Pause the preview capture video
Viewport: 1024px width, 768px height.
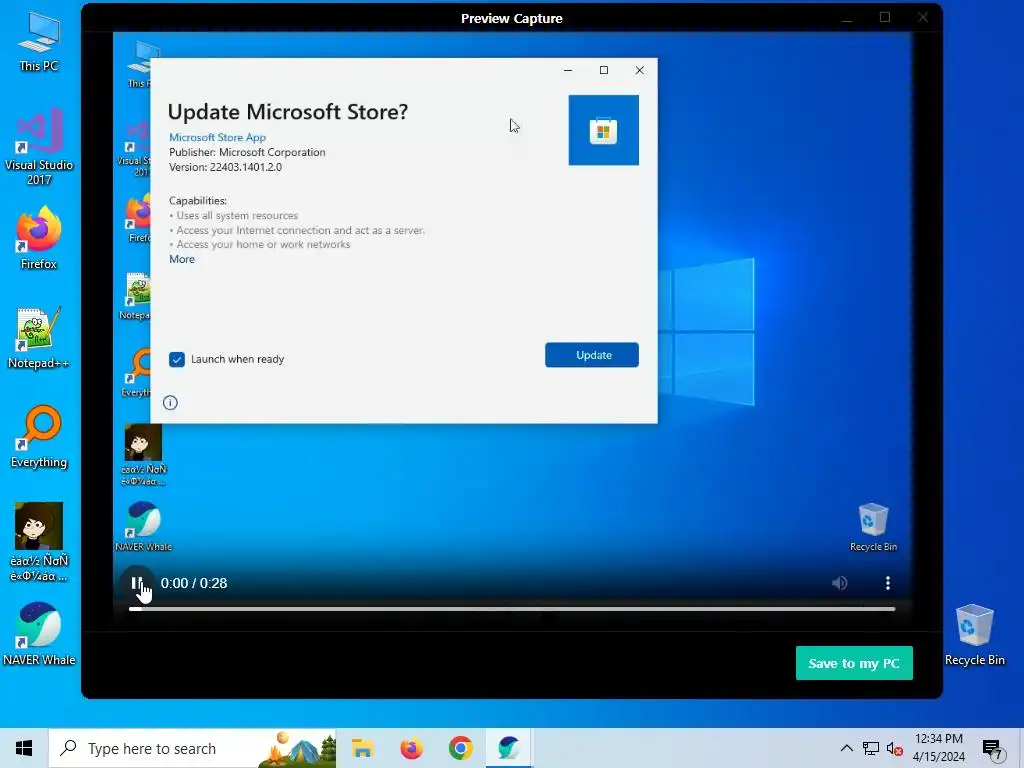pos(136,583)
